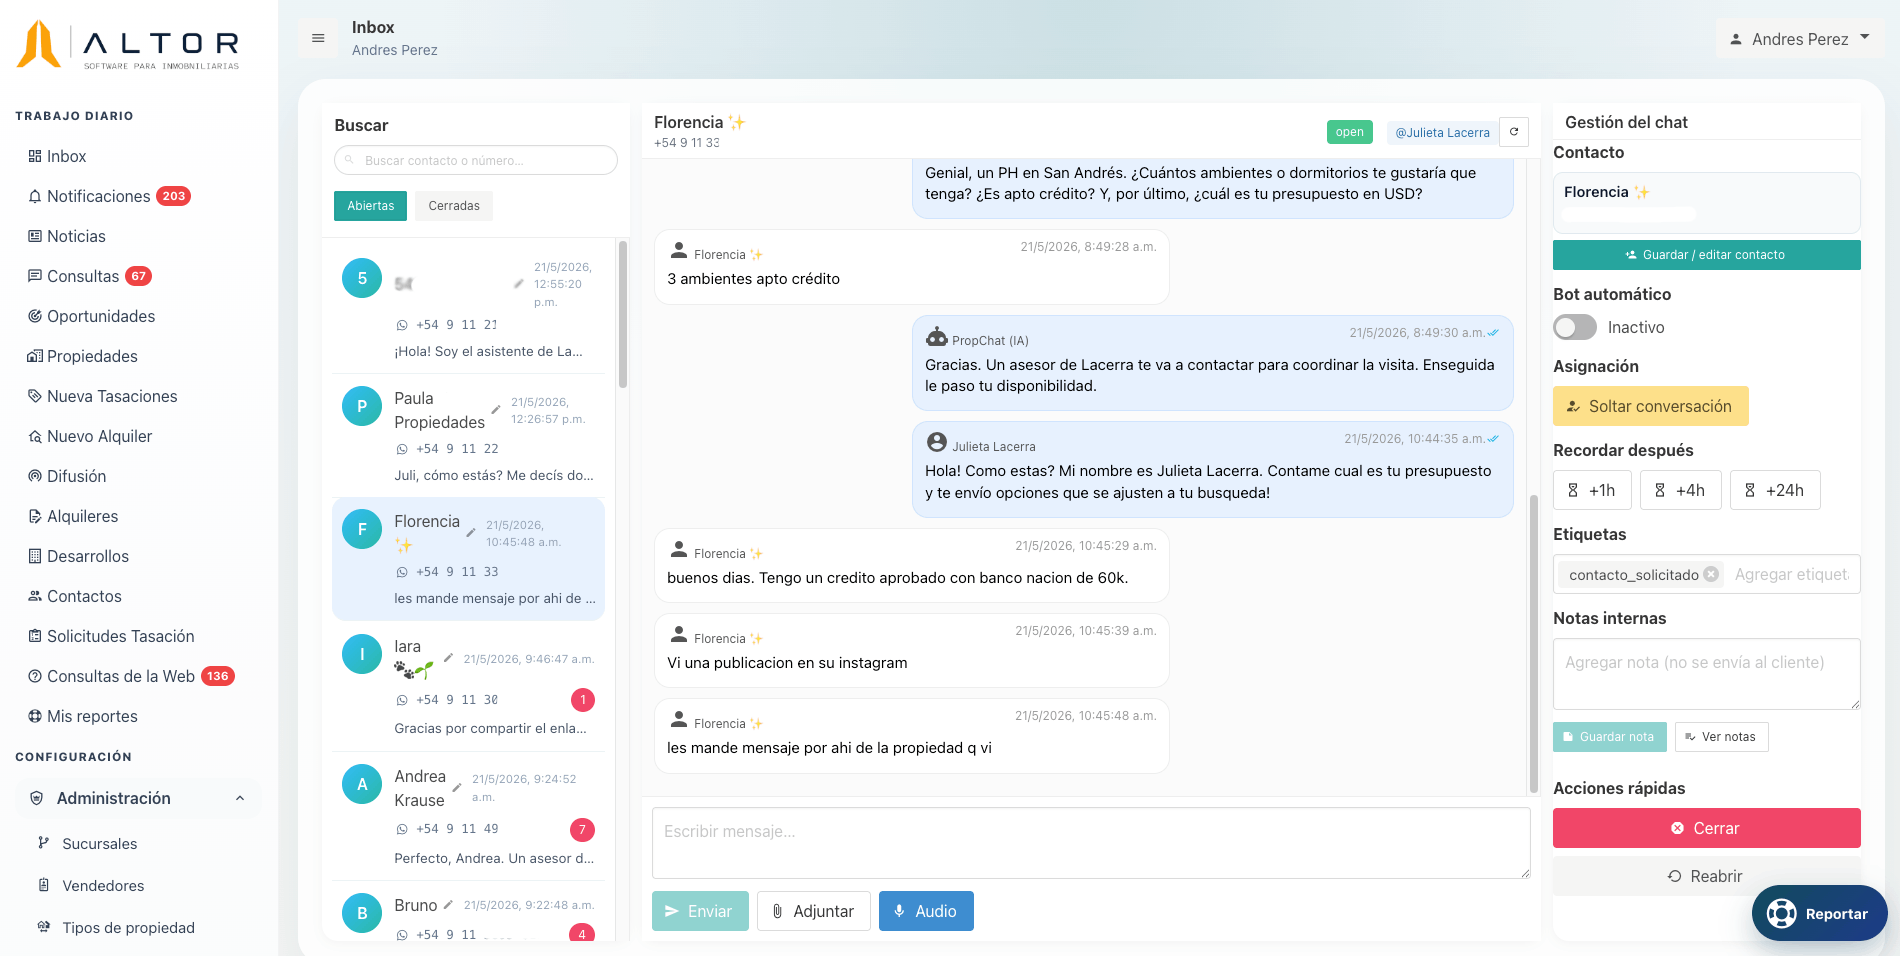Open Difusión in the sidebar

68,476
